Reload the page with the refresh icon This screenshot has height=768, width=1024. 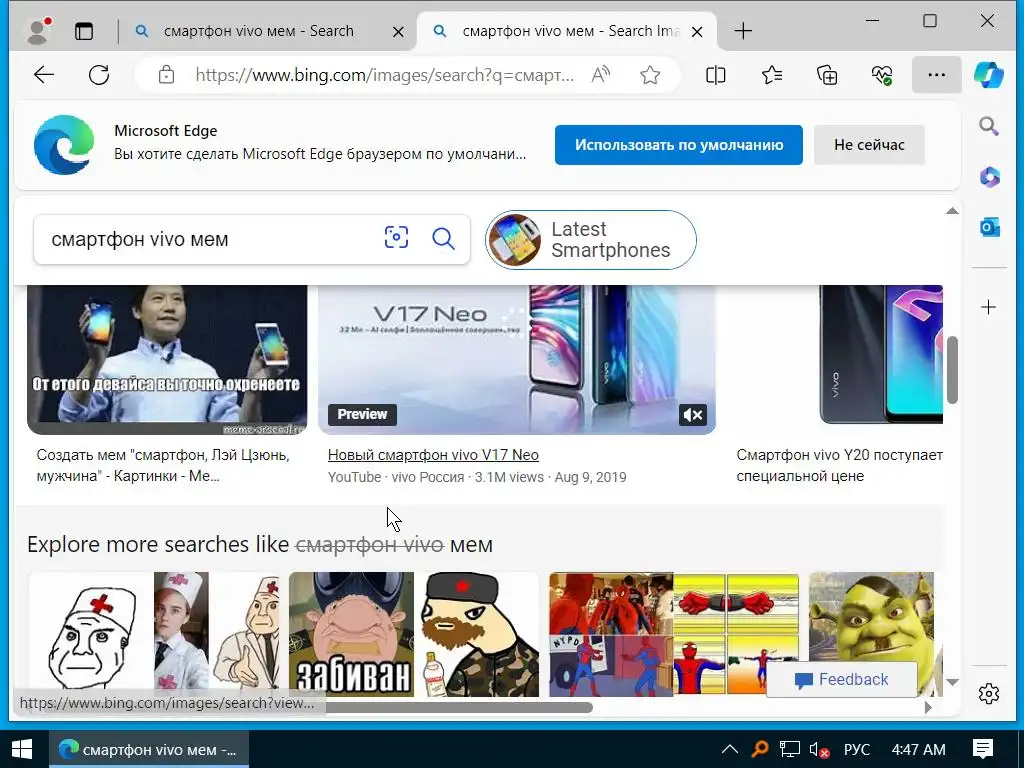(99, 75)
